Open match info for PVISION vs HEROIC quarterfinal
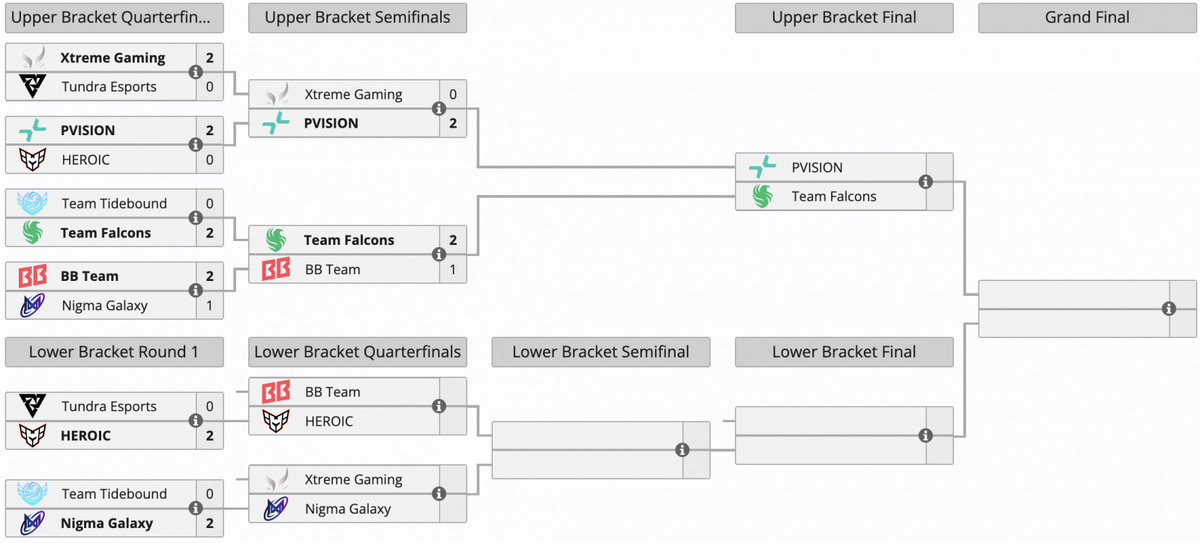 [196, 145]
